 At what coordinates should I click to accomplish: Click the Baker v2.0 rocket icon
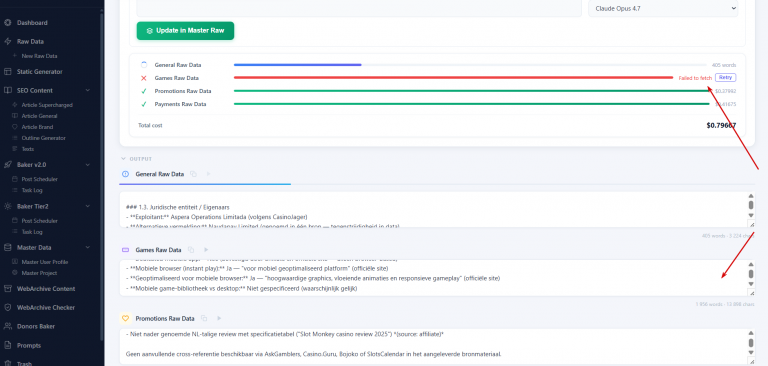click(7, 165)
